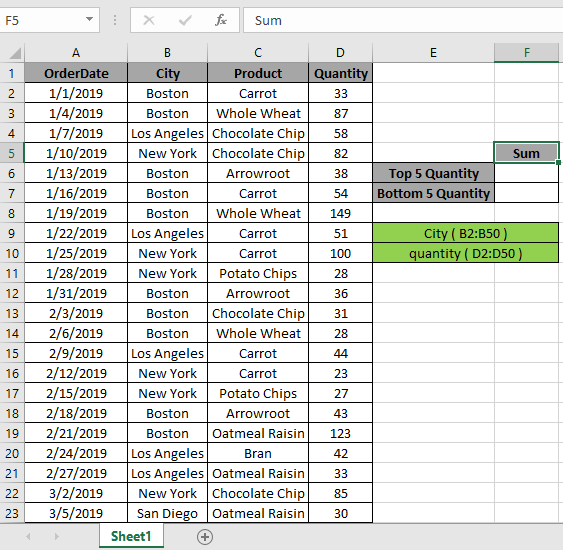Click the Select All corner triangle
This screenshot has width=563, height=550.
coord(15,53)
